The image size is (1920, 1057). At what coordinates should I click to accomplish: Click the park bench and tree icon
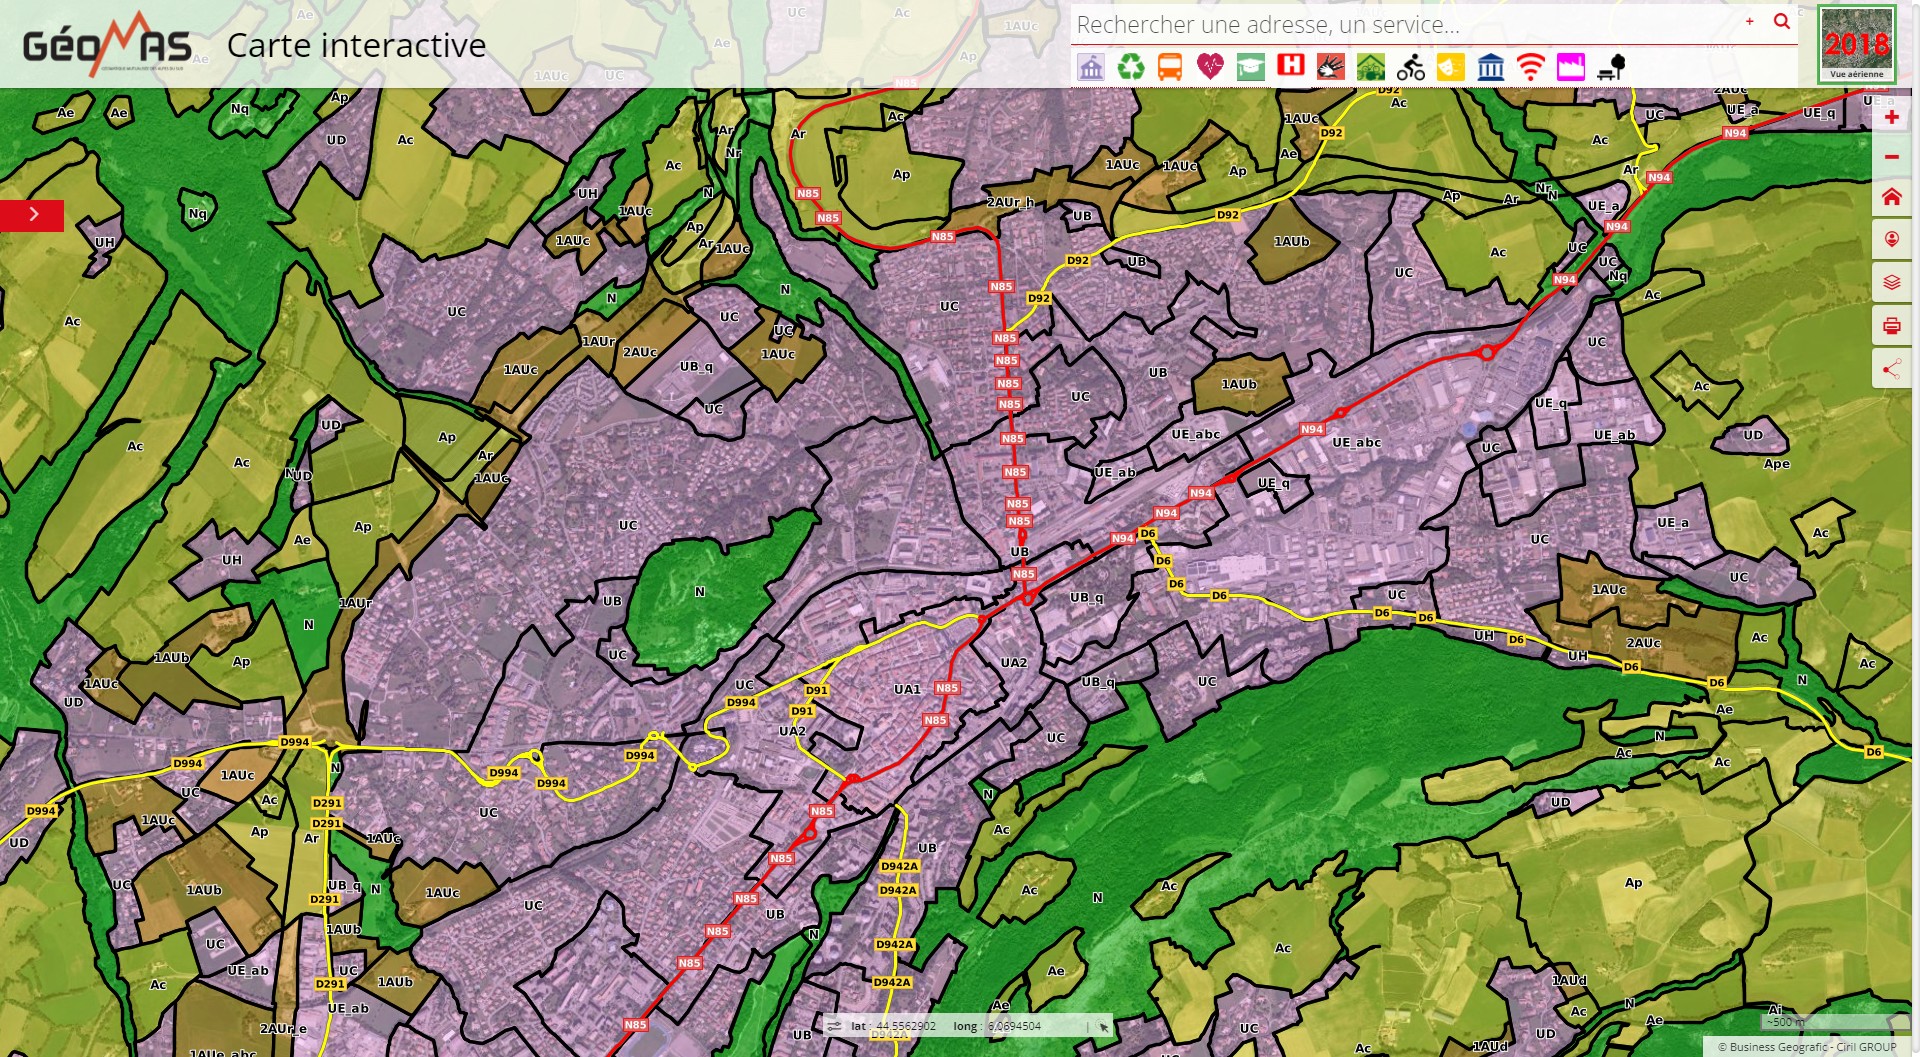(x=1611, y=67)
